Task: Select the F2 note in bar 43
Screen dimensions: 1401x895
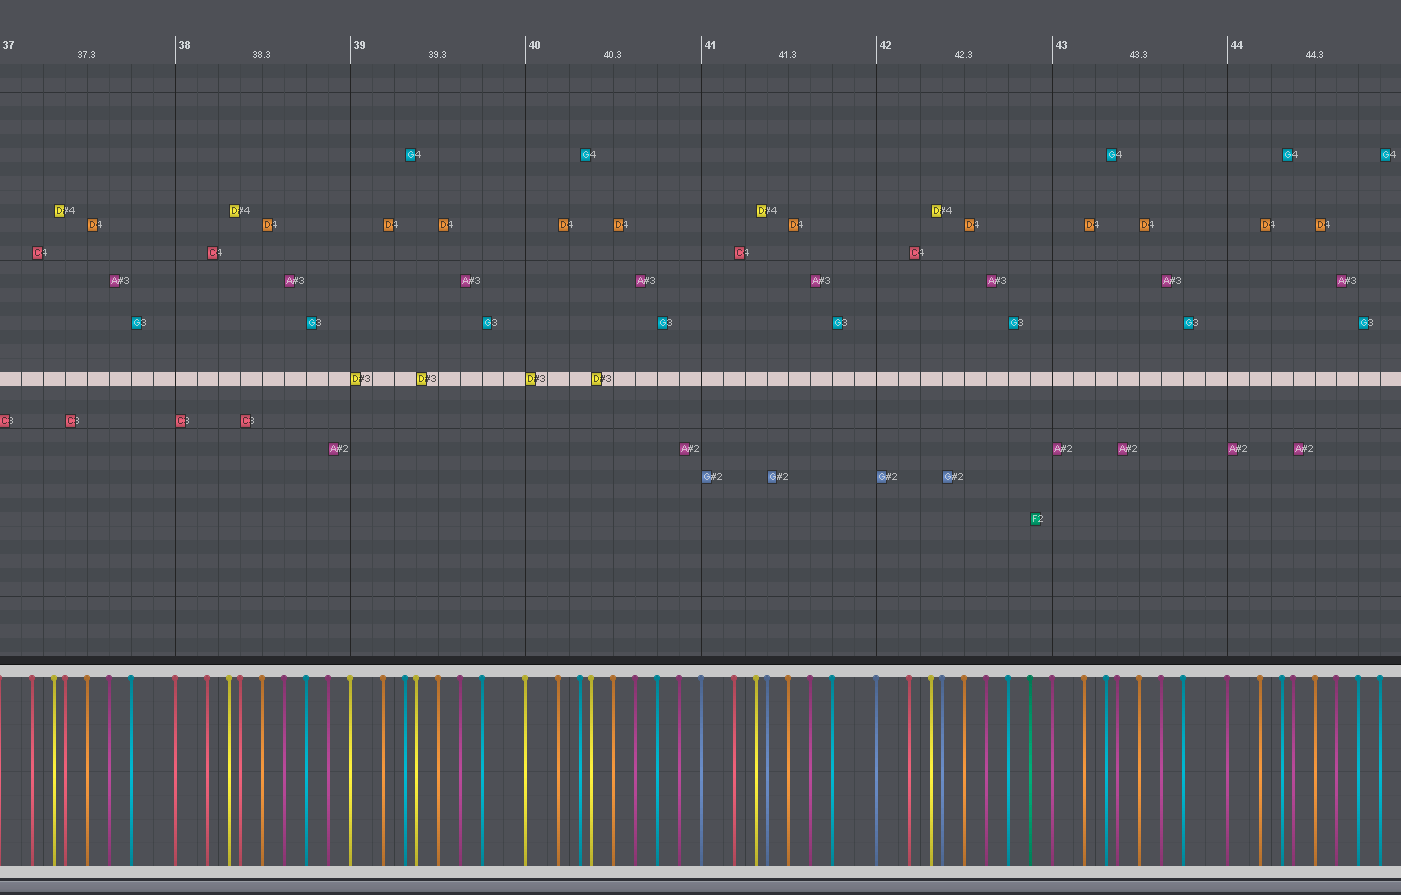Action: [1037, 519]
